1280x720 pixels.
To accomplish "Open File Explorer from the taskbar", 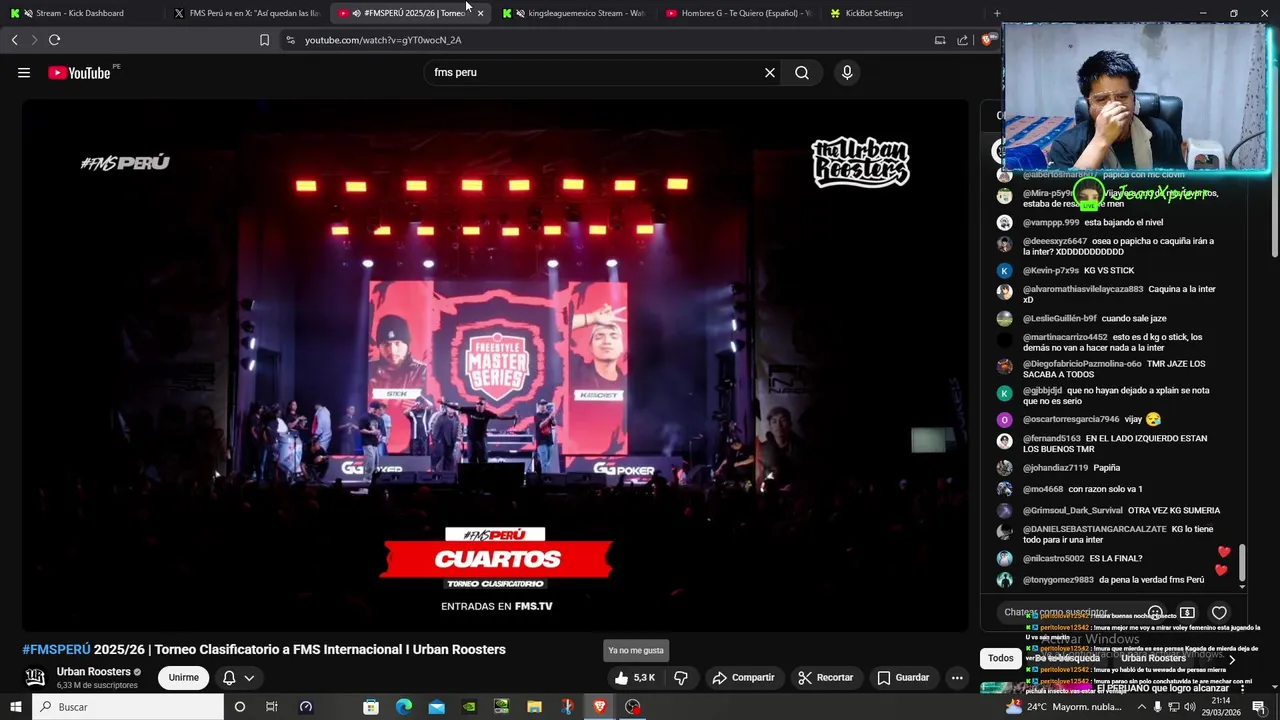I will (534, 707).
